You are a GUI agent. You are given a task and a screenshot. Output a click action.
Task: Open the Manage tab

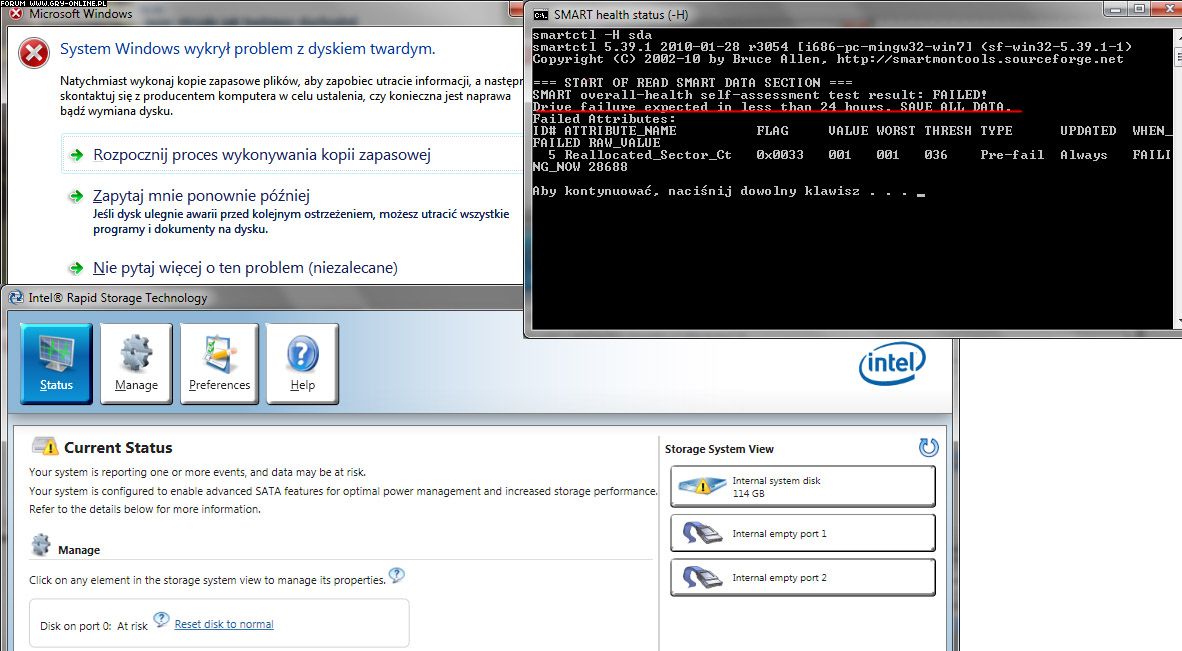pyautogui.click(x=136, y=364)
